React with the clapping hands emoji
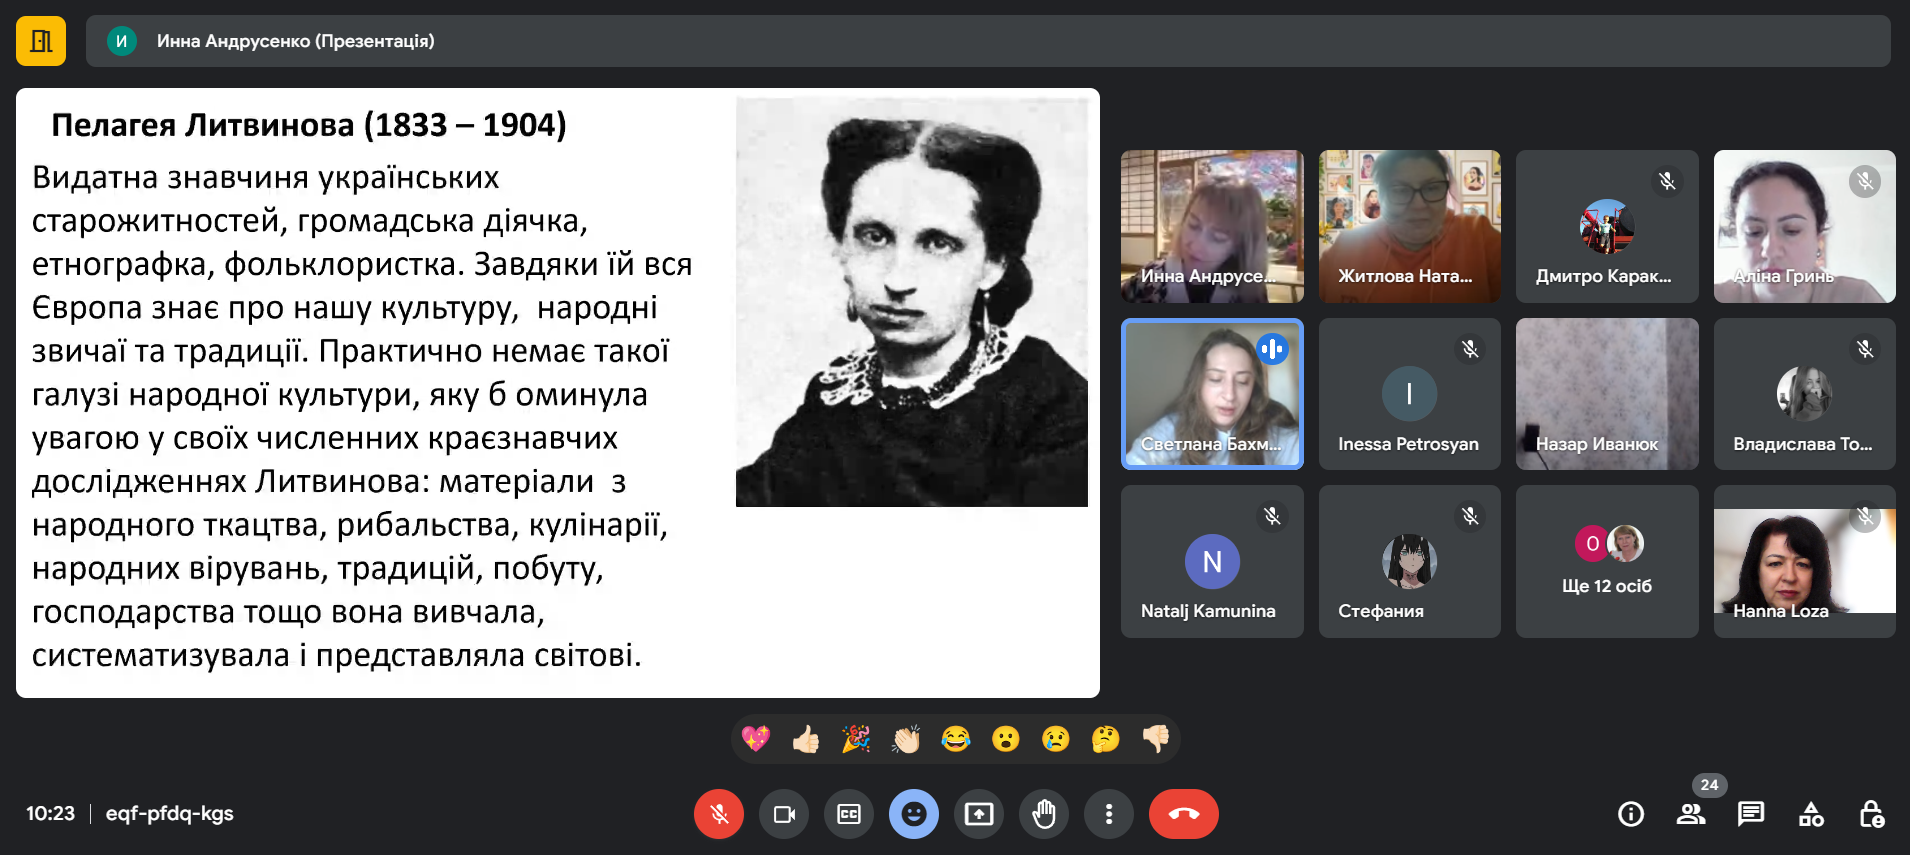Viewport: 1910px width, 855px height. 906,739
